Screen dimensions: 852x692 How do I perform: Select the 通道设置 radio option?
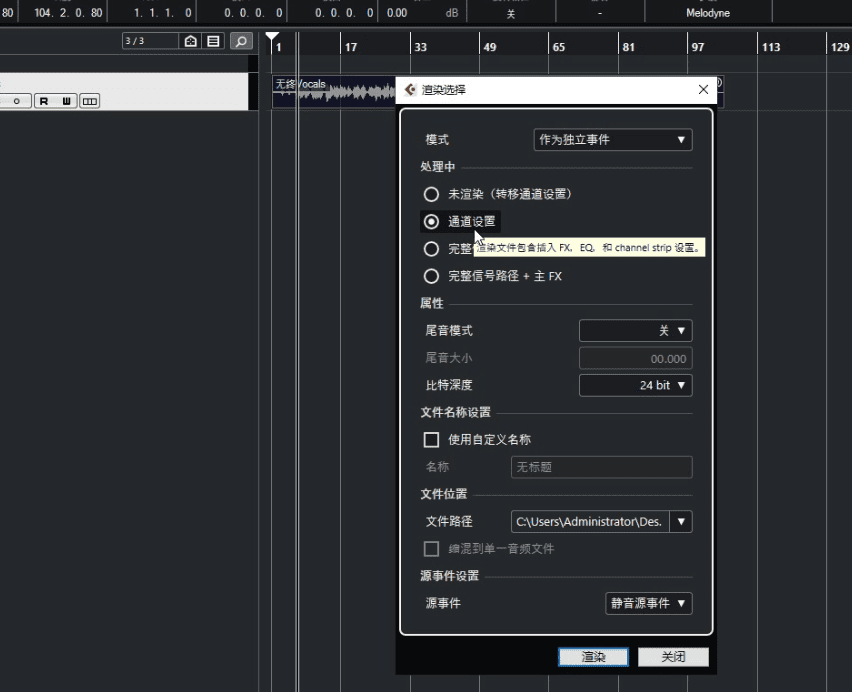pos(432,222)
